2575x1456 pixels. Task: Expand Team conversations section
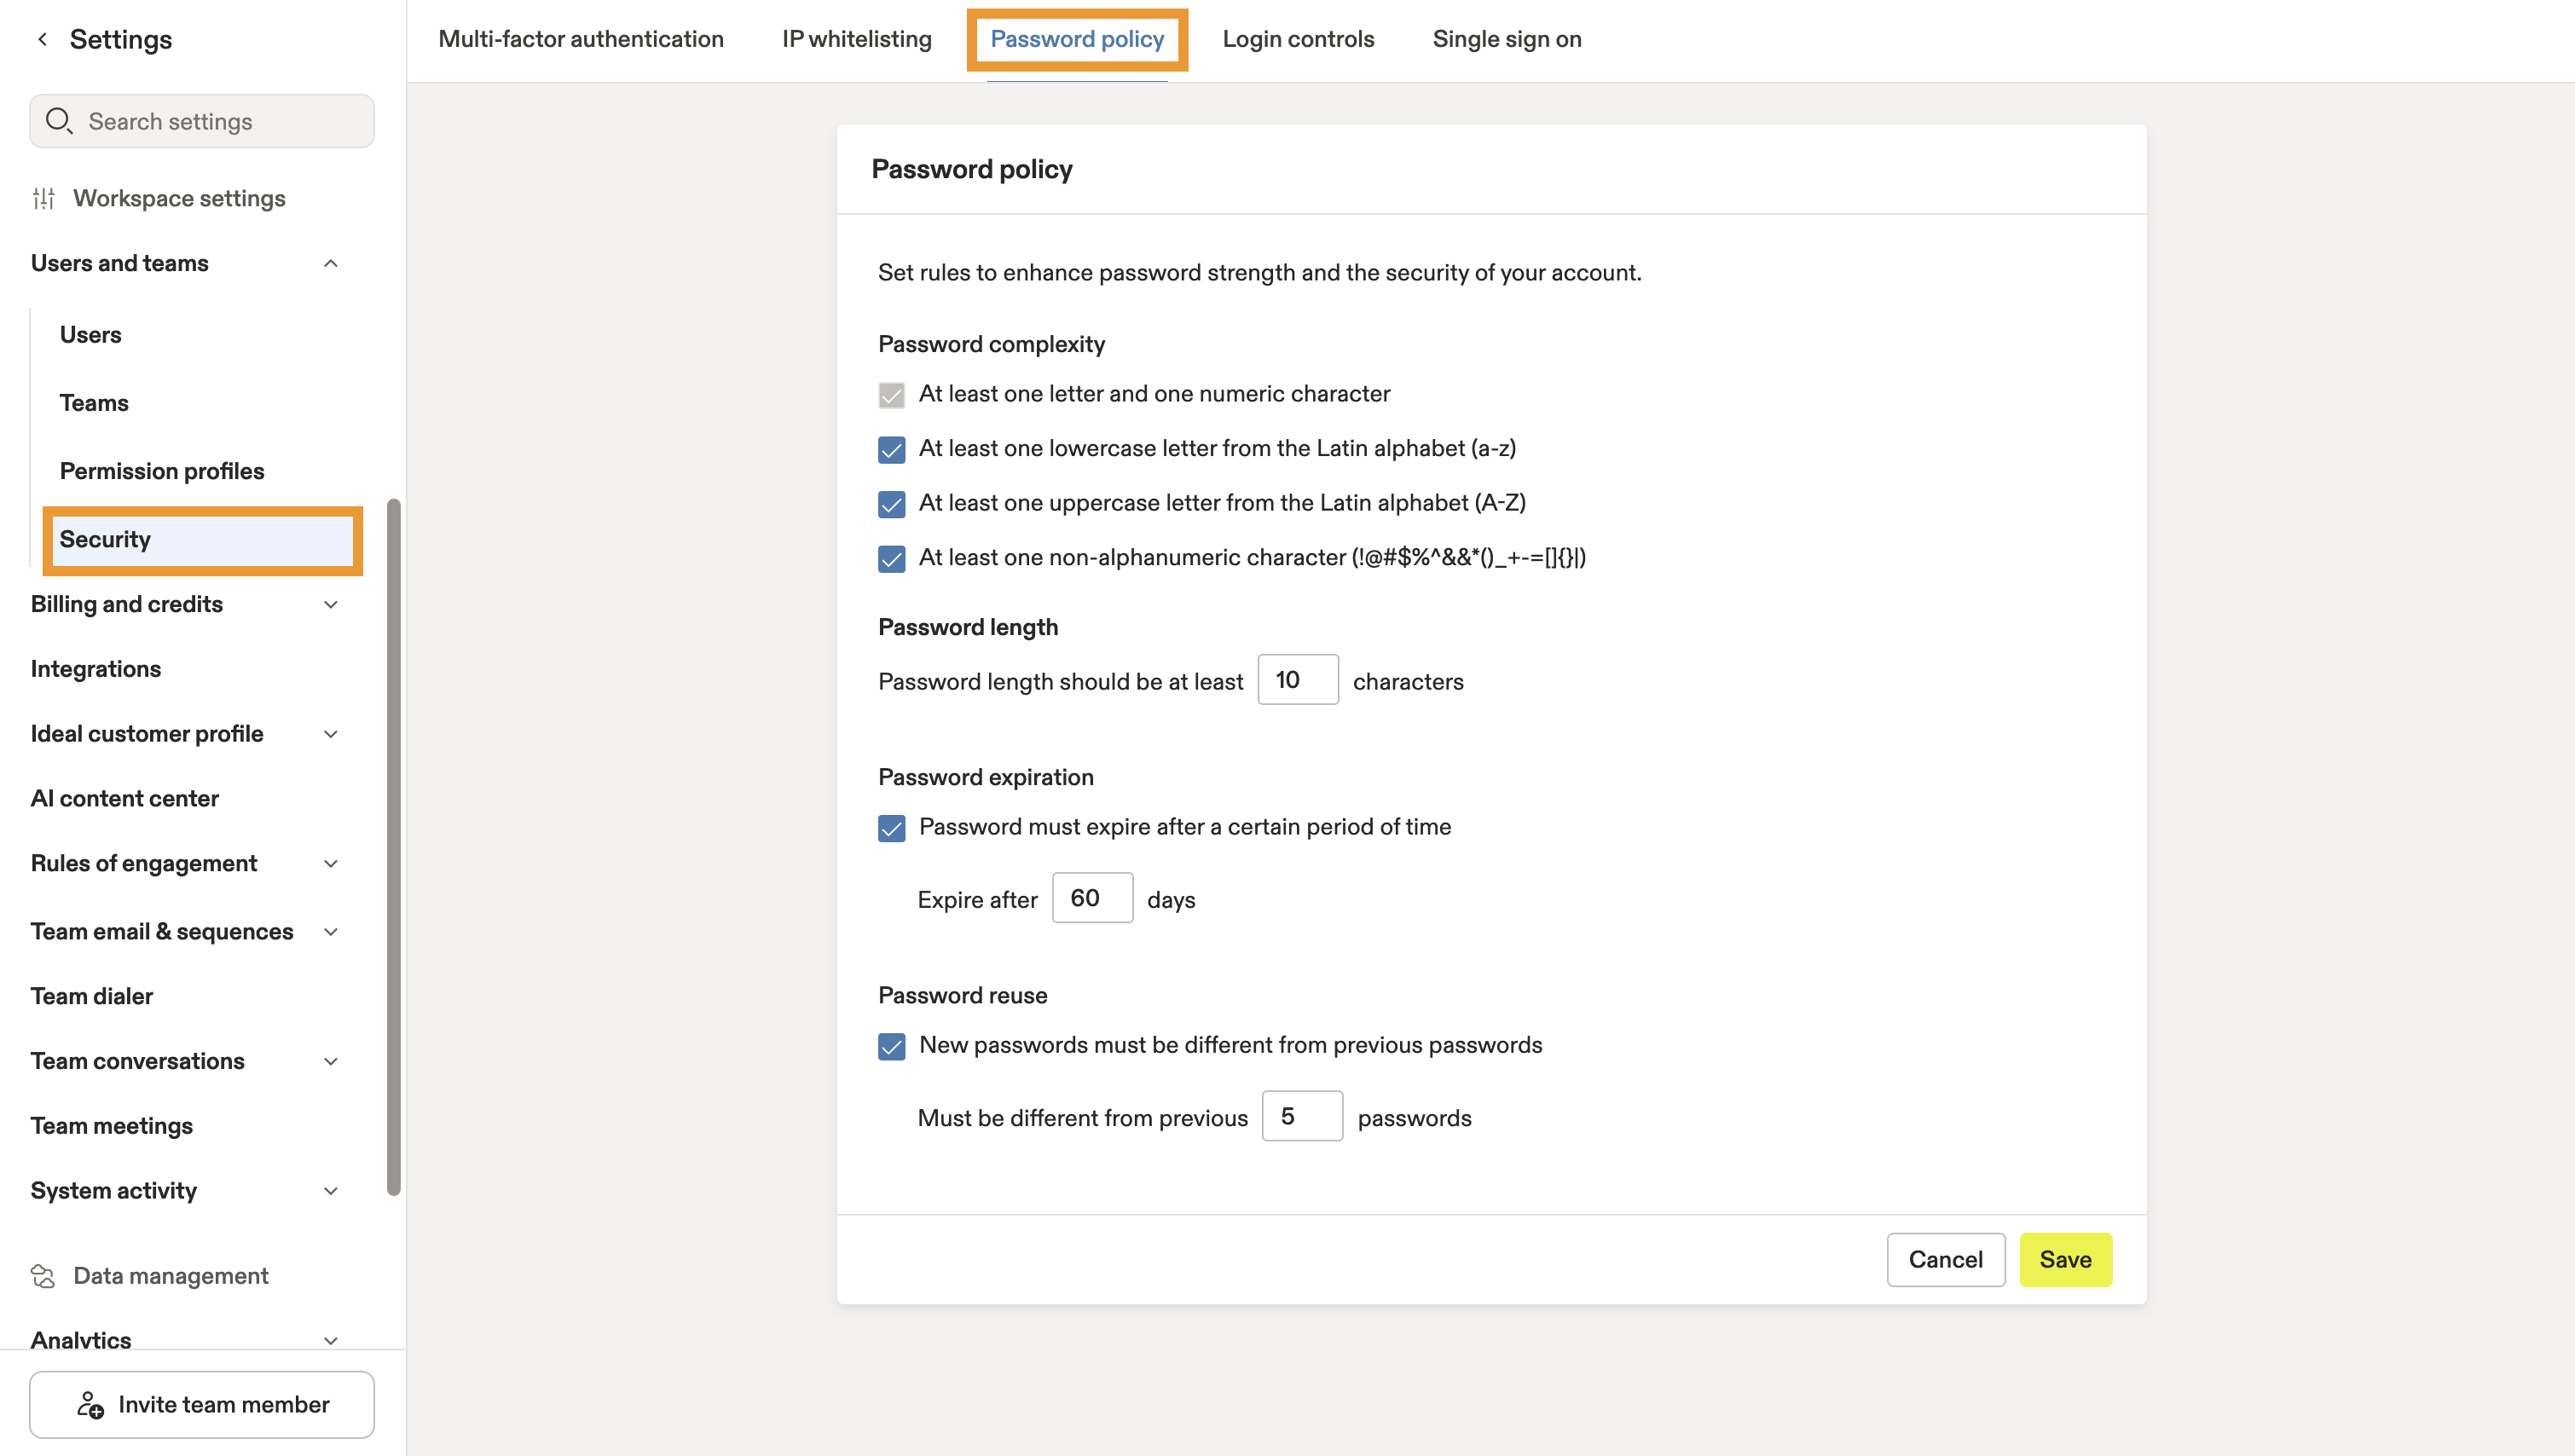tap(331, 1061)
